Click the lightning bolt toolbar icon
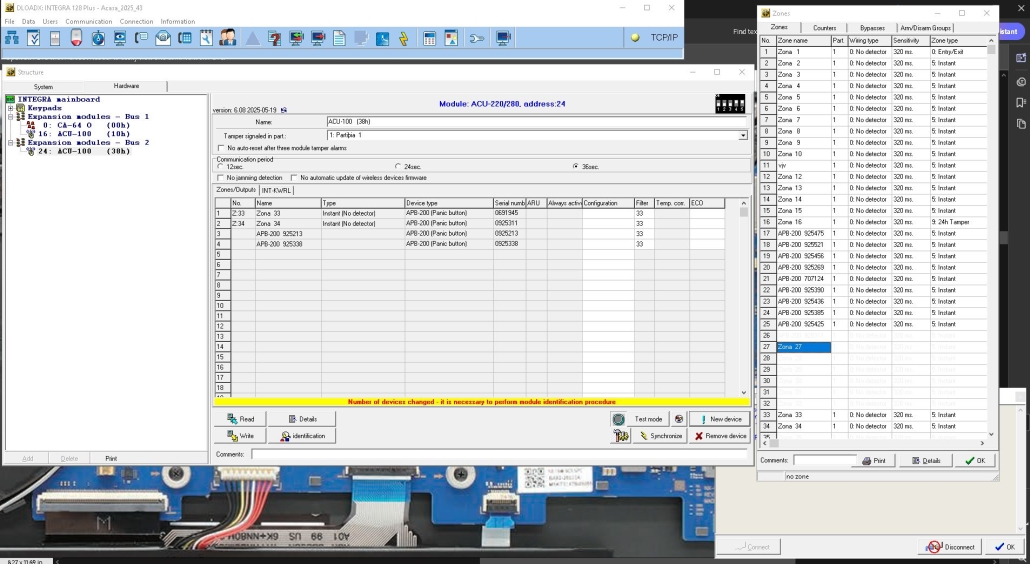 point(404,39)
